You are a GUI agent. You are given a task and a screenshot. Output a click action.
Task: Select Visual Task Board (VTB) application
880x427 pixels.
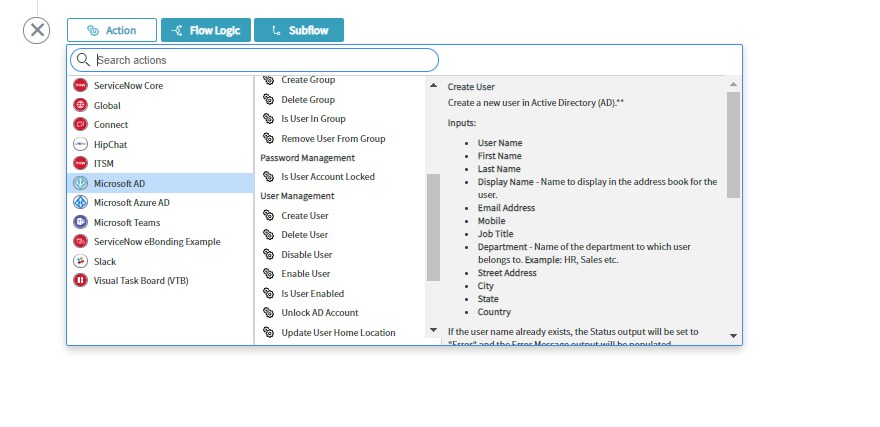(161, 281)
